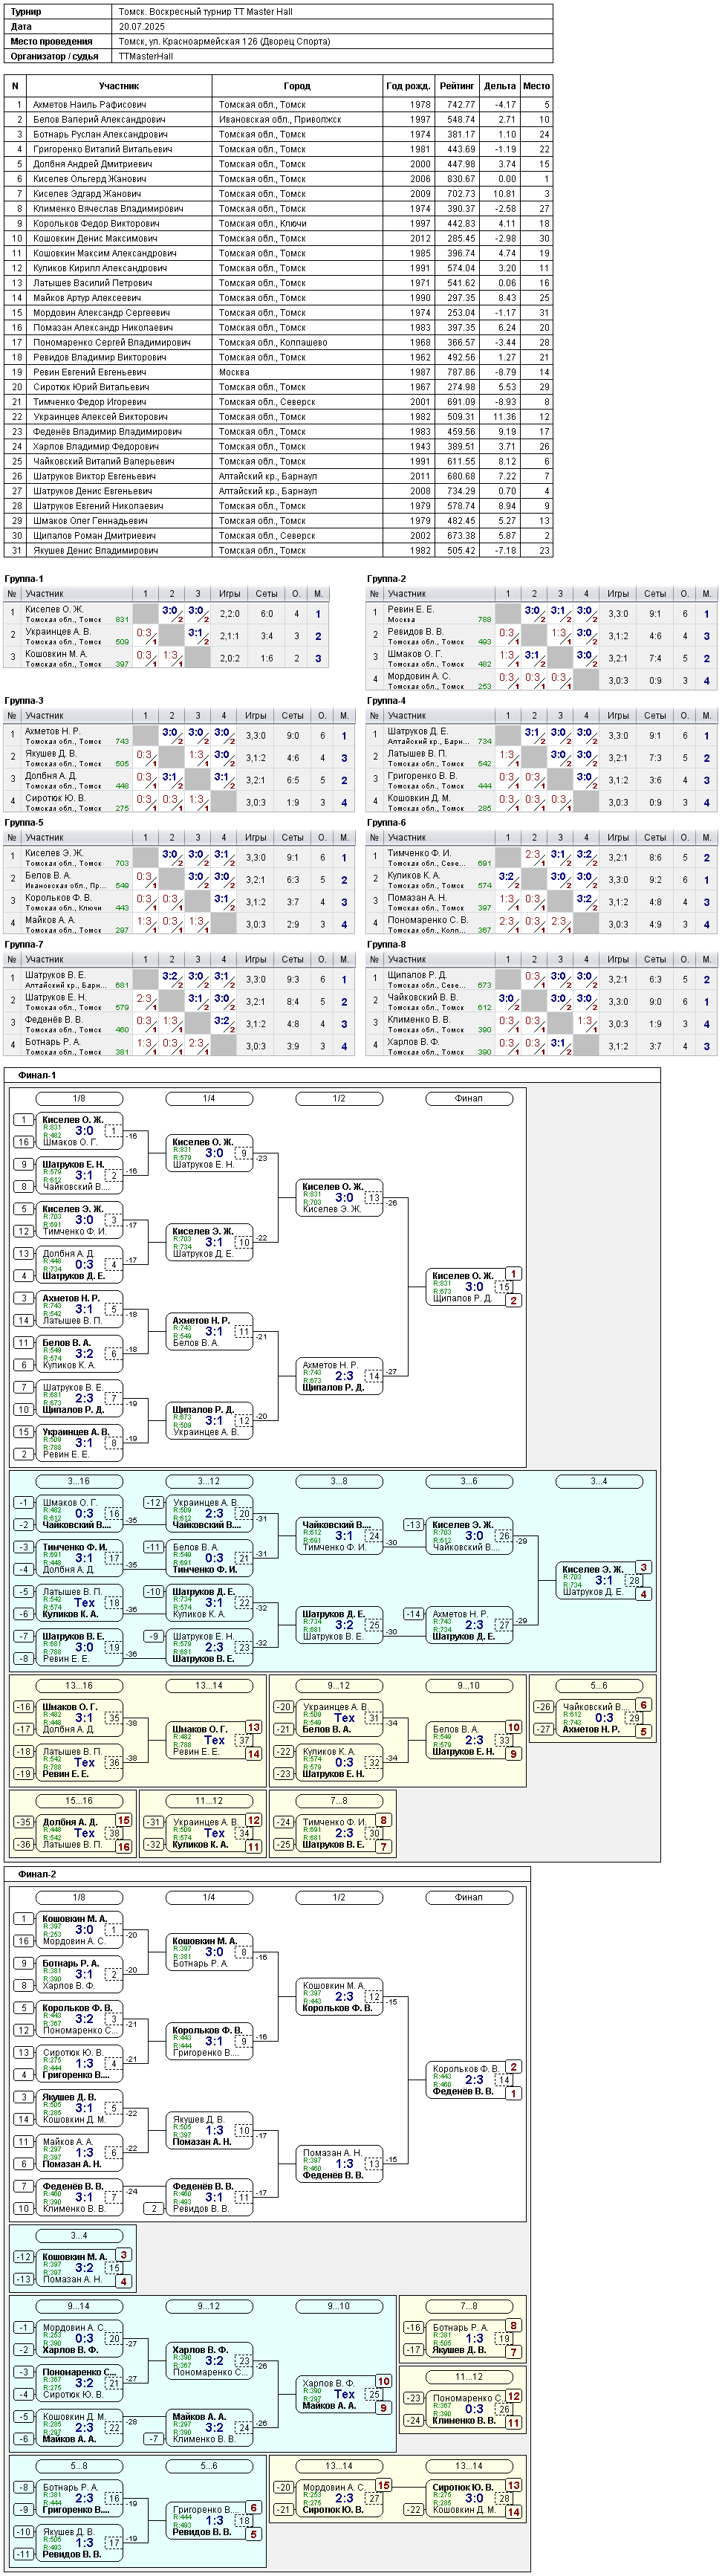Click the '9...14' round header in Финал-2
This screenshot has width=725, height=2576.
tap(79, 2307)
